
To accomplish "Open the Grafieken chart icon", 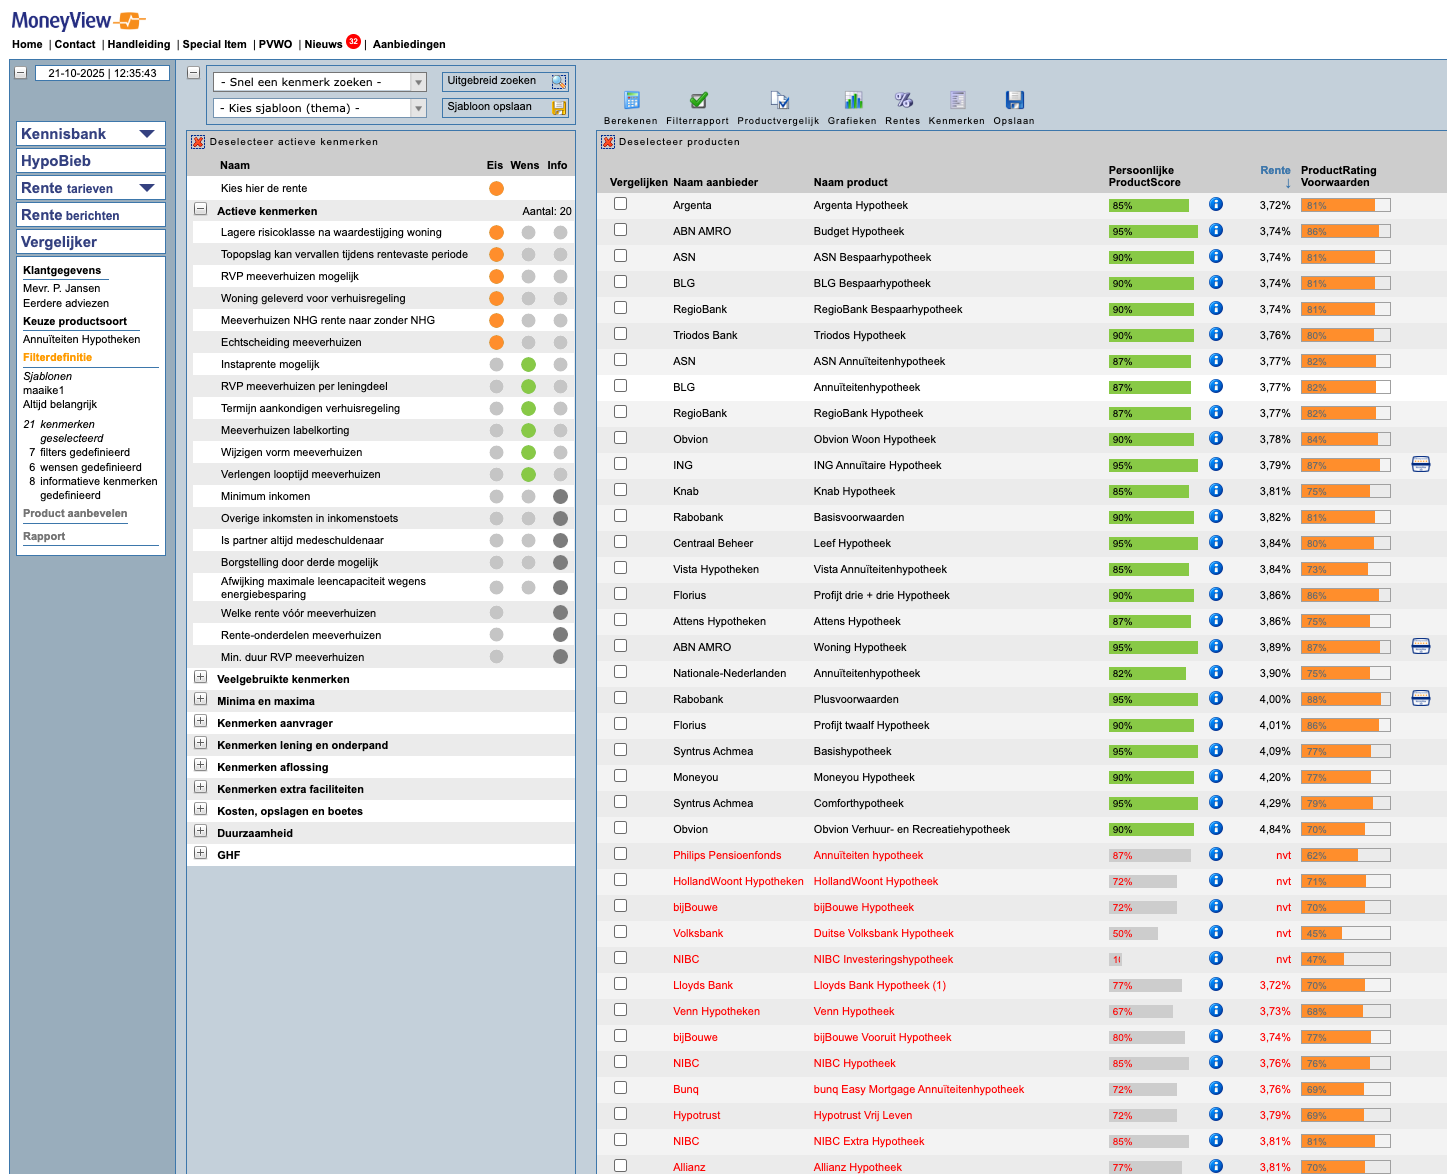I will click(x=853, y=100).
